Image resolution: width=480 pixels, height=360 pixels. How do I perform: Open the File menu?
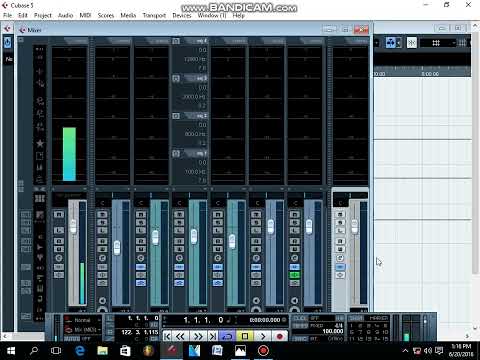click(7, 15)
